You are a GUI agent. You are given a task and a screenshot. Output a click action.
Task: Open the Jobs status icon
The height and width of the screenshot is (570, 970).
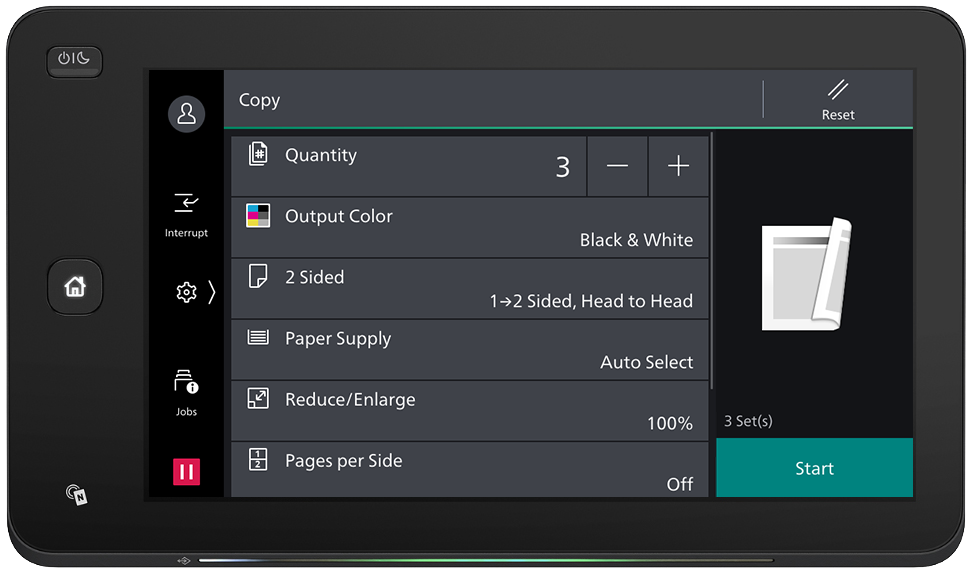pyautogui.click(x=186, y=381)
